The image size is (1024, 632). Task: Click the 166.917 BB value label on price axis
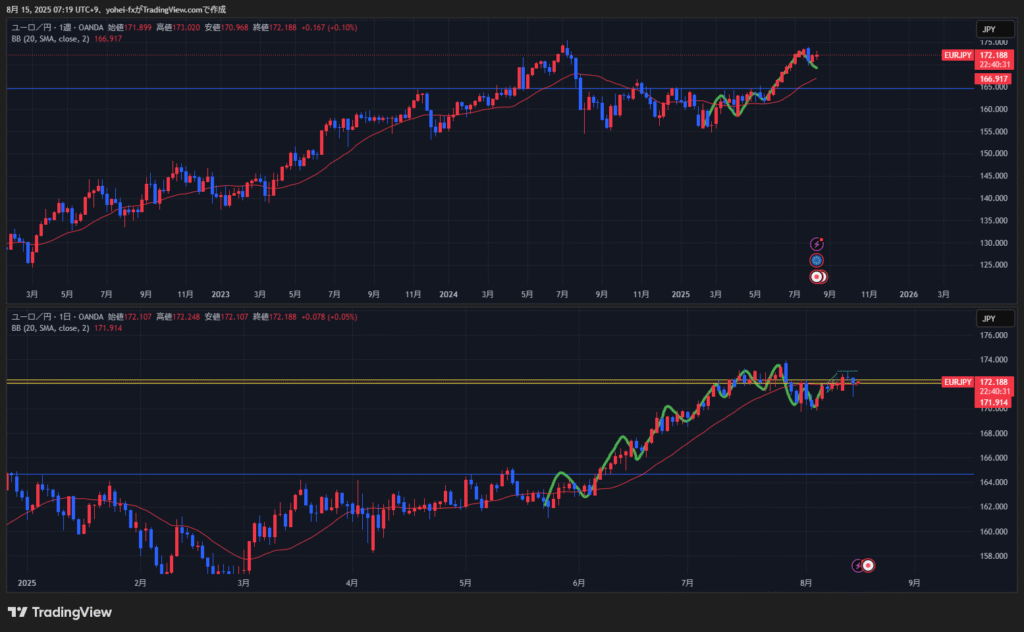click(x=993, y=78)
